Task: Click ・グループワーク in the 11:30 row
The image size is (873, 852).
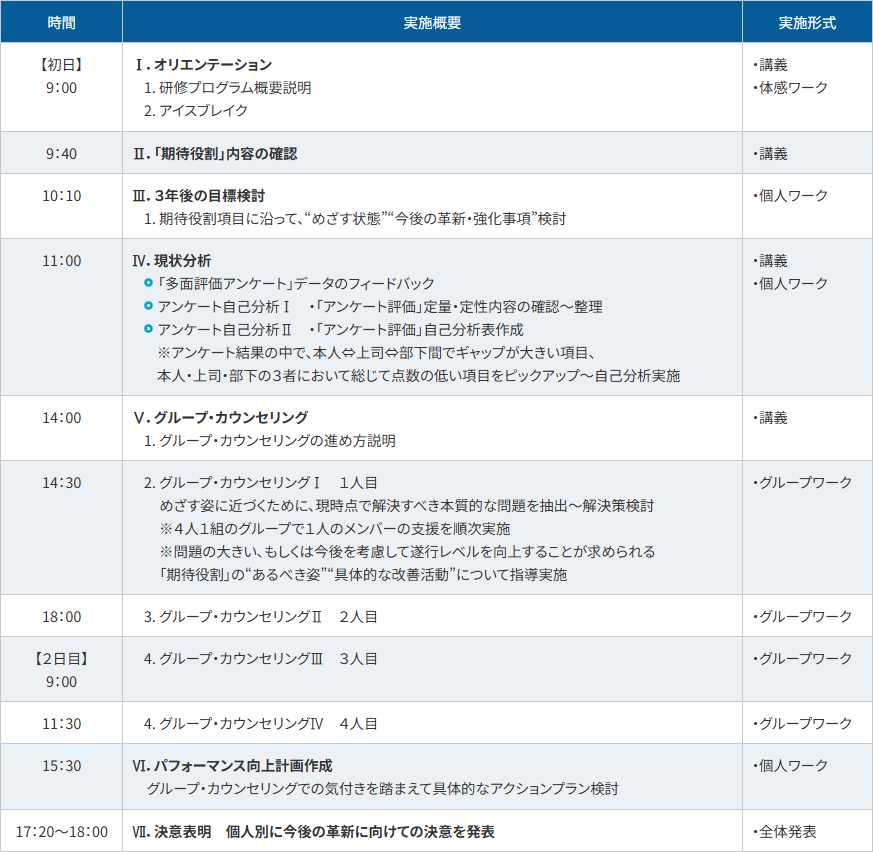Action: pos(802,724)
